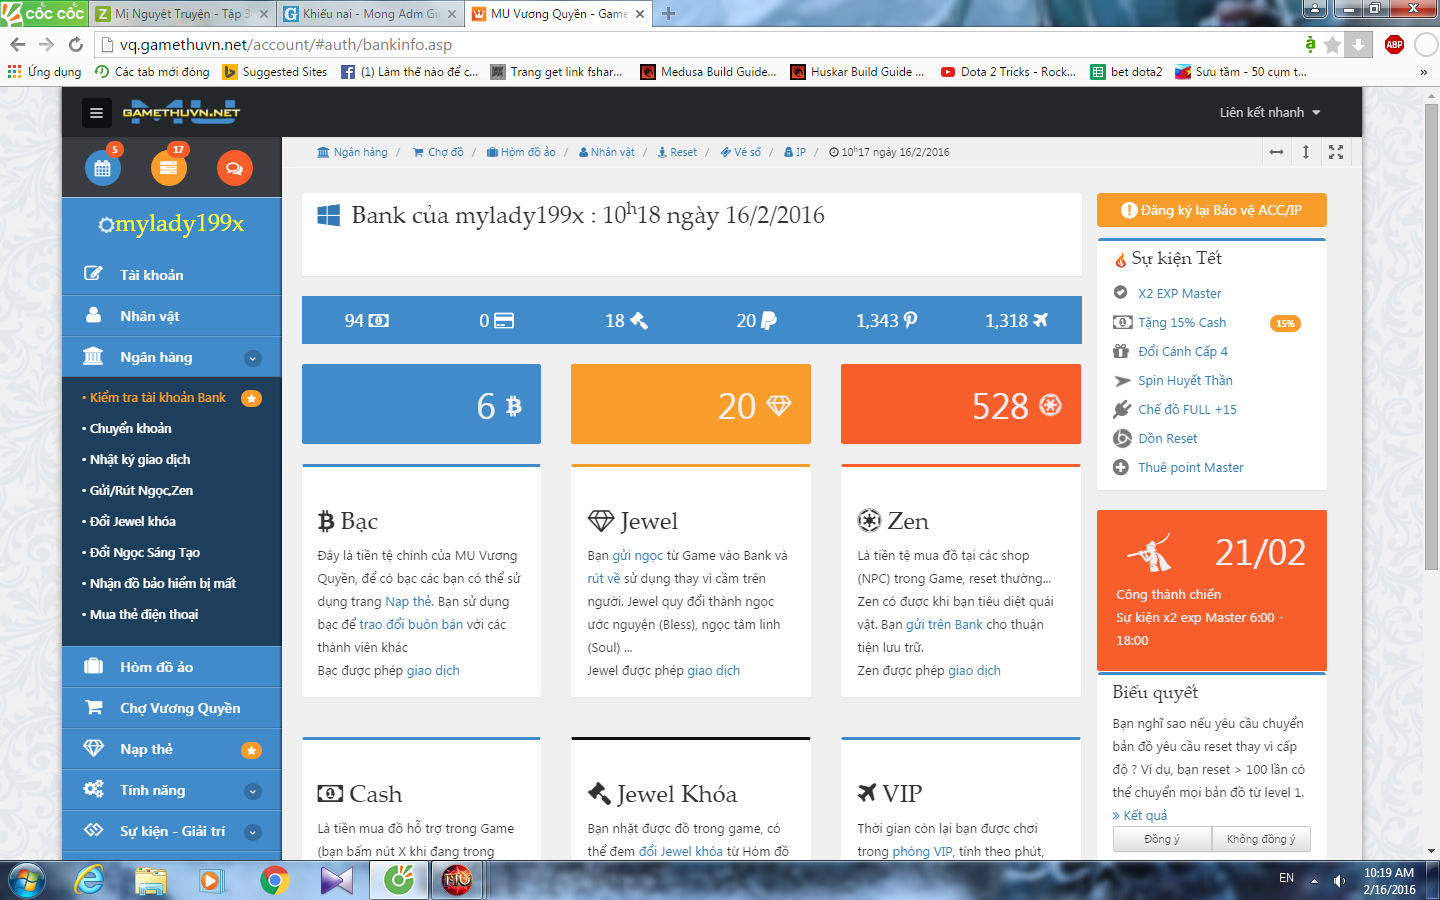Click the Đăng ký lại Bảo vệ ACC/IP button
The image size is (1440, 900).
pos(1211,210)
